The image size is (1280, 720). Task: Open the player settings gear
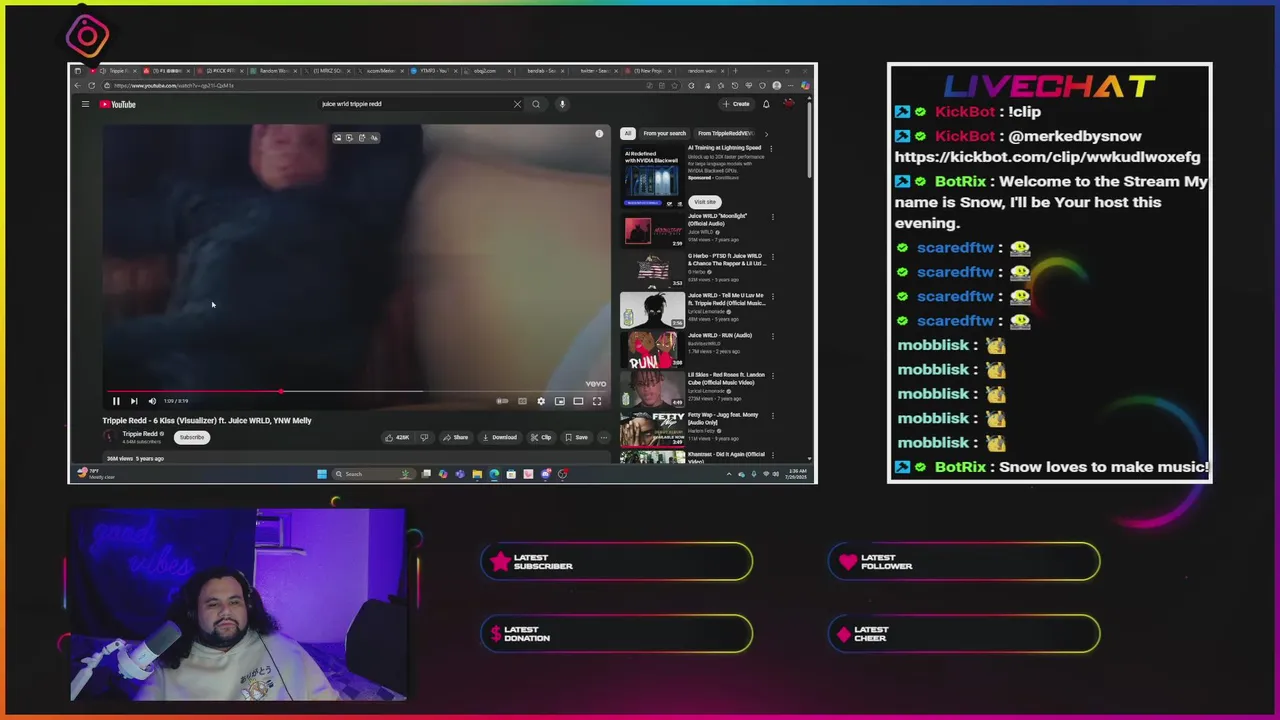point(541,401)
